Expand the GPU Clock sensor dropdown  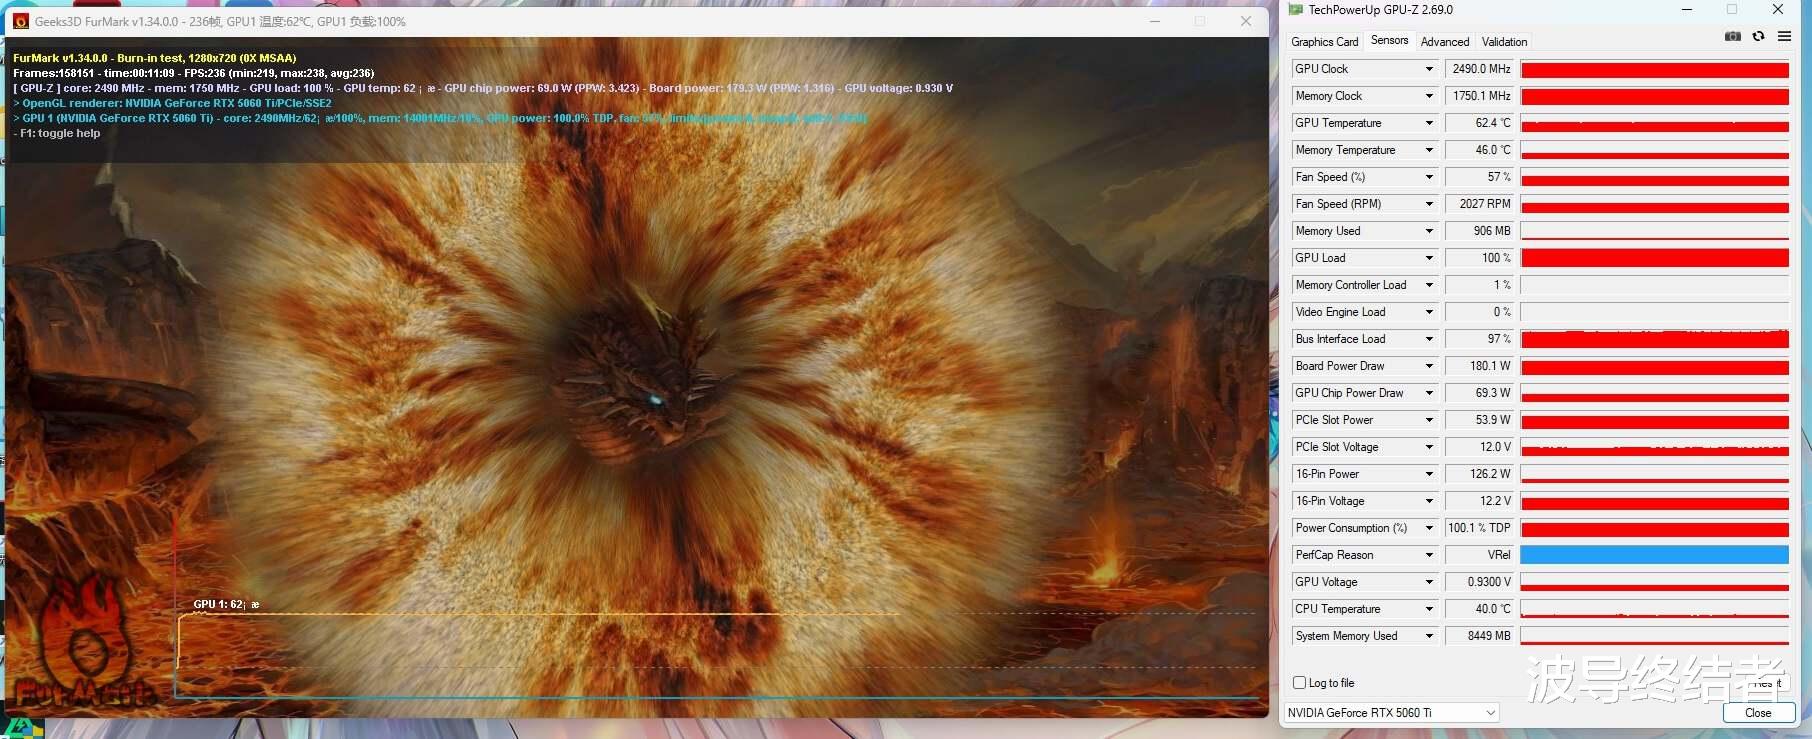coord(1429,69)
